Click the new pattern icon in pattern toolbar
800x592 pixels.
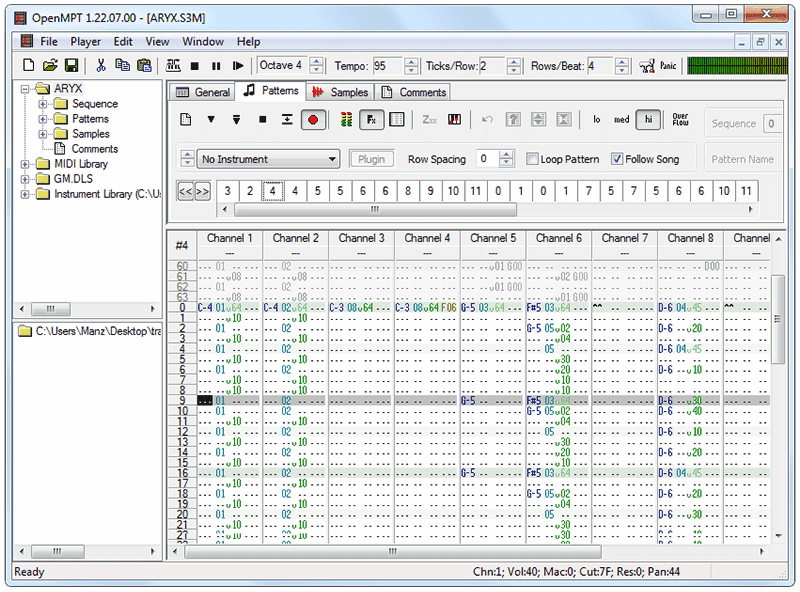coord(186,120)
